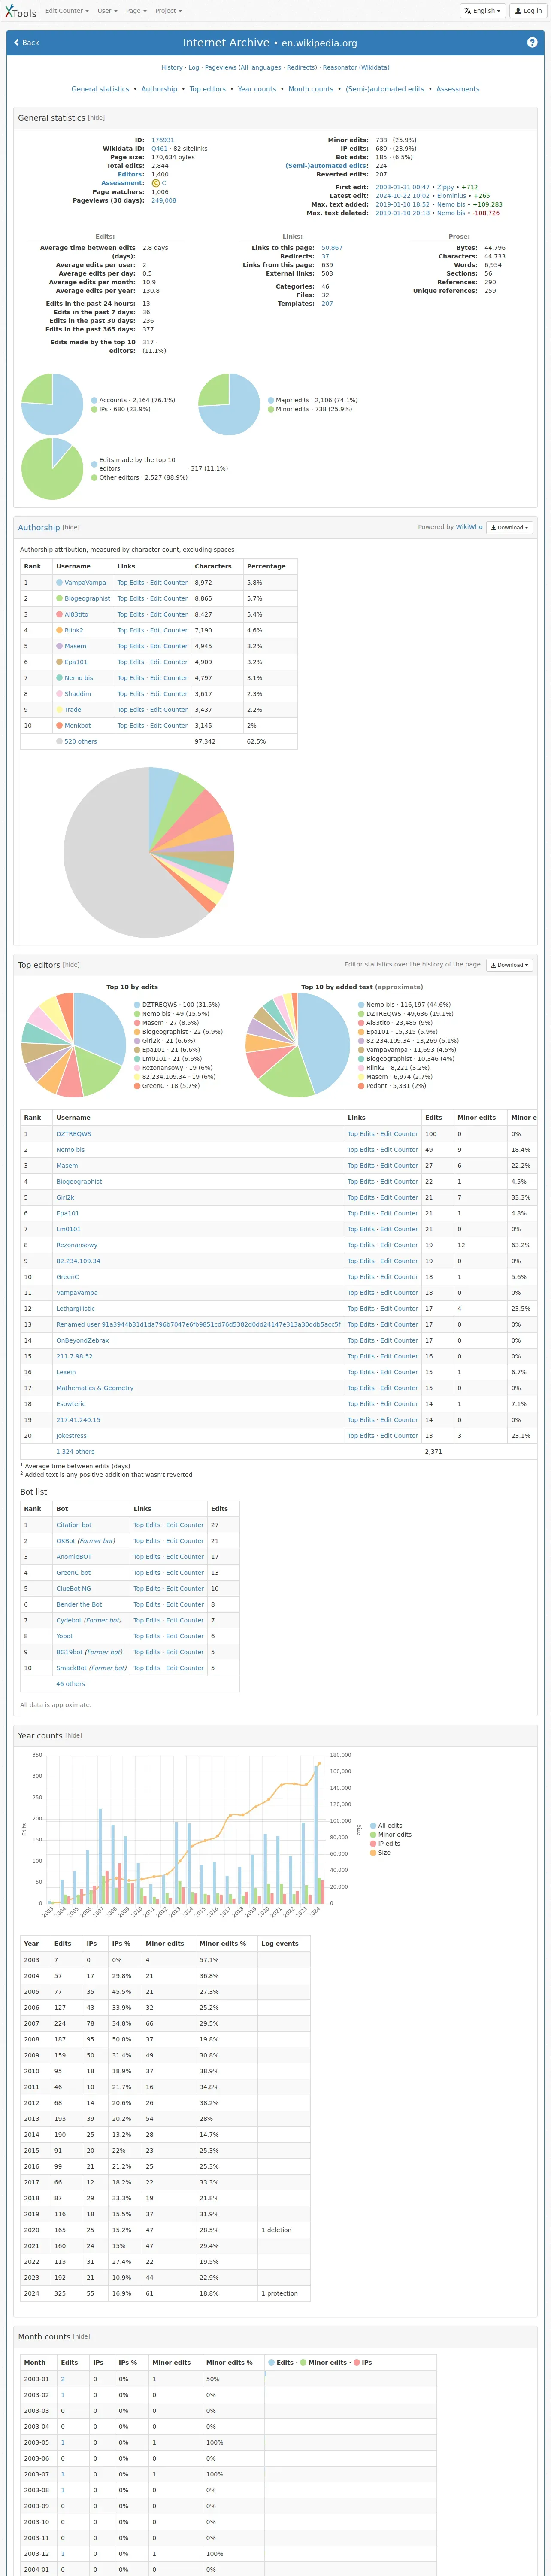Open the History link
This screenshot has width=551, height=2576.
(x=172, y=68)
